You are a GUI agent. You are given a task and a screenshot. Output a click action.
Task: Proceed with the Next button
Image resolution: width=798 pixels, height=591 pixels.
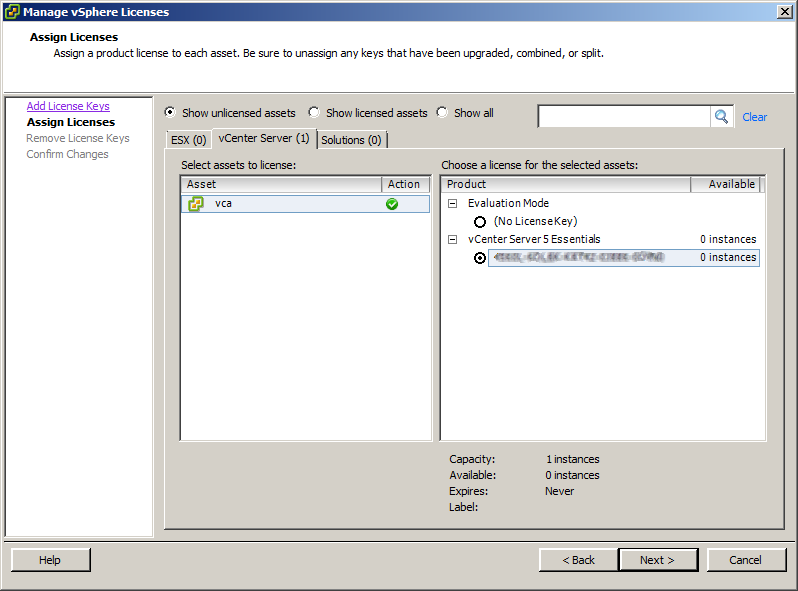(658, 560)
